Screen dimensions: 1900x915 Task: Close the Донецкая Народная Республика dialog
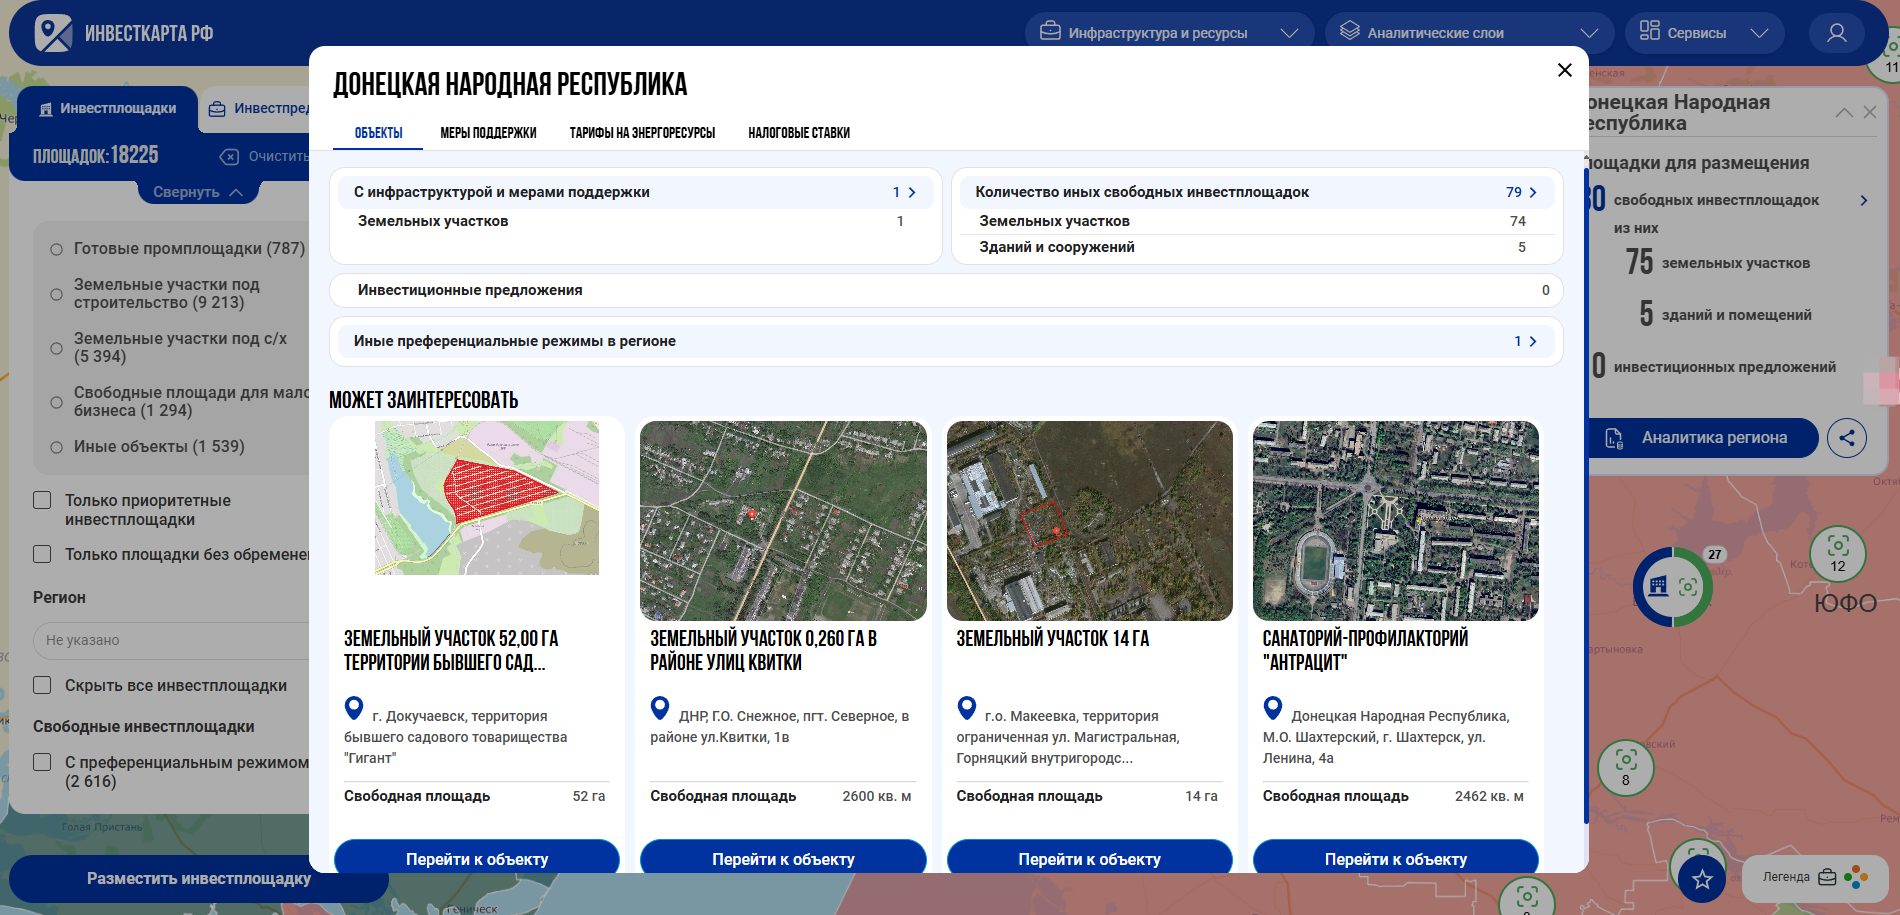pos(1564,70)
